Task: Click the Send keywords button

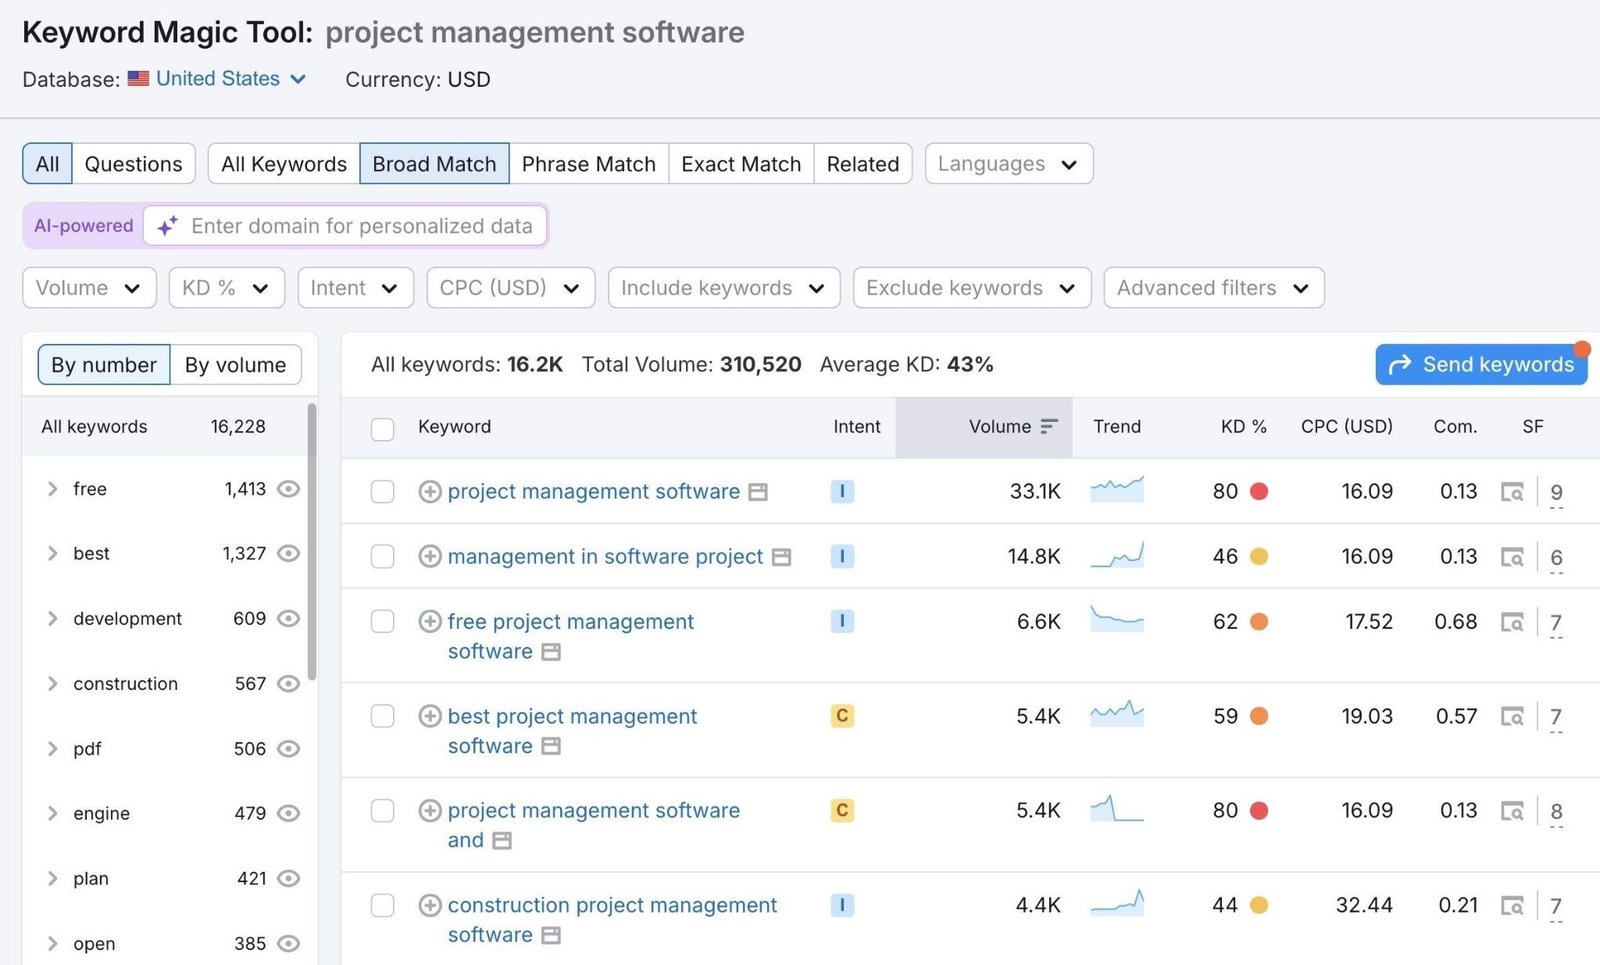Action: (x=1482, y=365)
